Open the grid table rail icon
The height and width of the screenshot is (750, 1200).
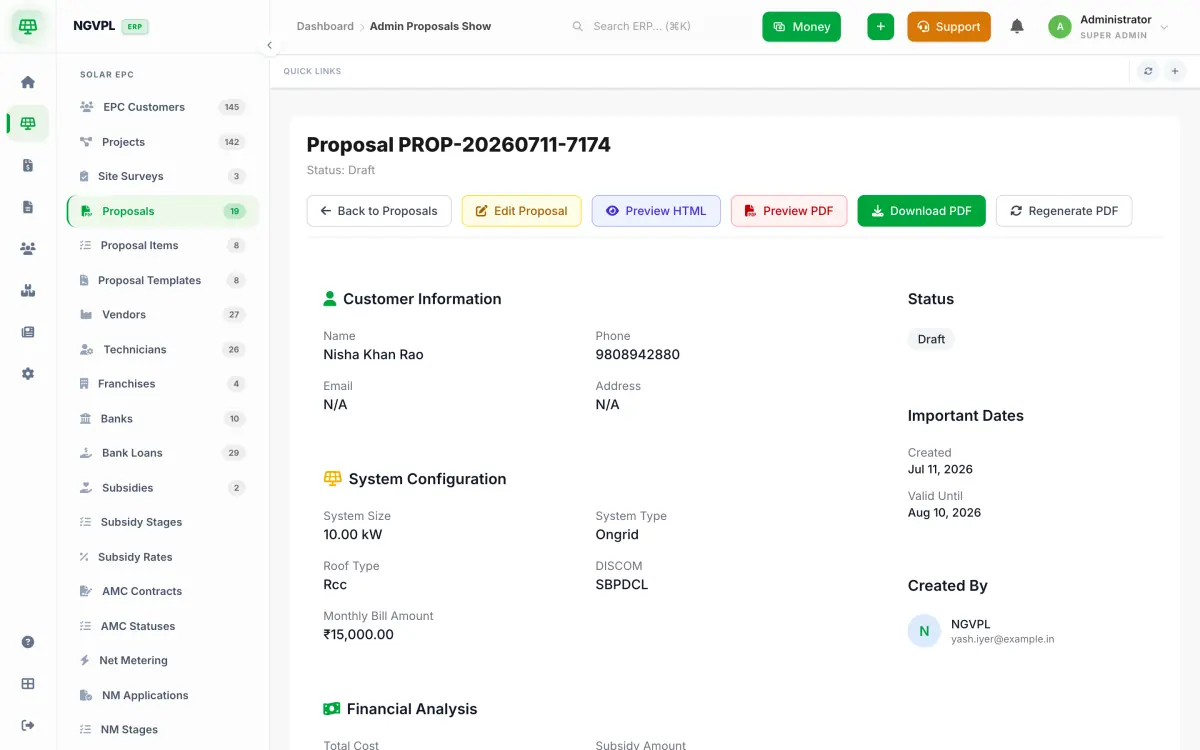pos(28,684)
